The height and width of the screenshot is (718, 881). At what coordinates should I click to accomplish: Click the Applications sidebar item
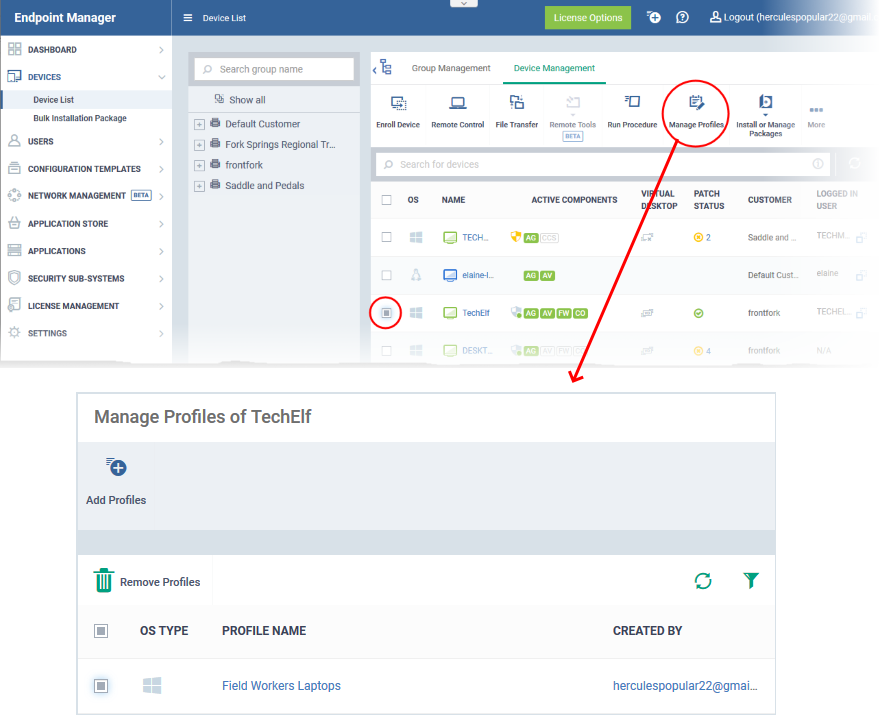[85, 251]
